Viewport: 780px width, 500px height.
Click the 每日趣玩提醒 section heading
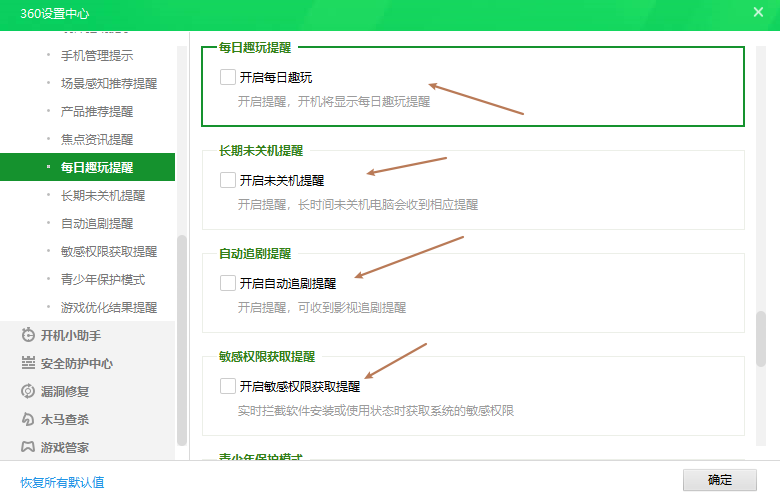(x=255, y=47)
